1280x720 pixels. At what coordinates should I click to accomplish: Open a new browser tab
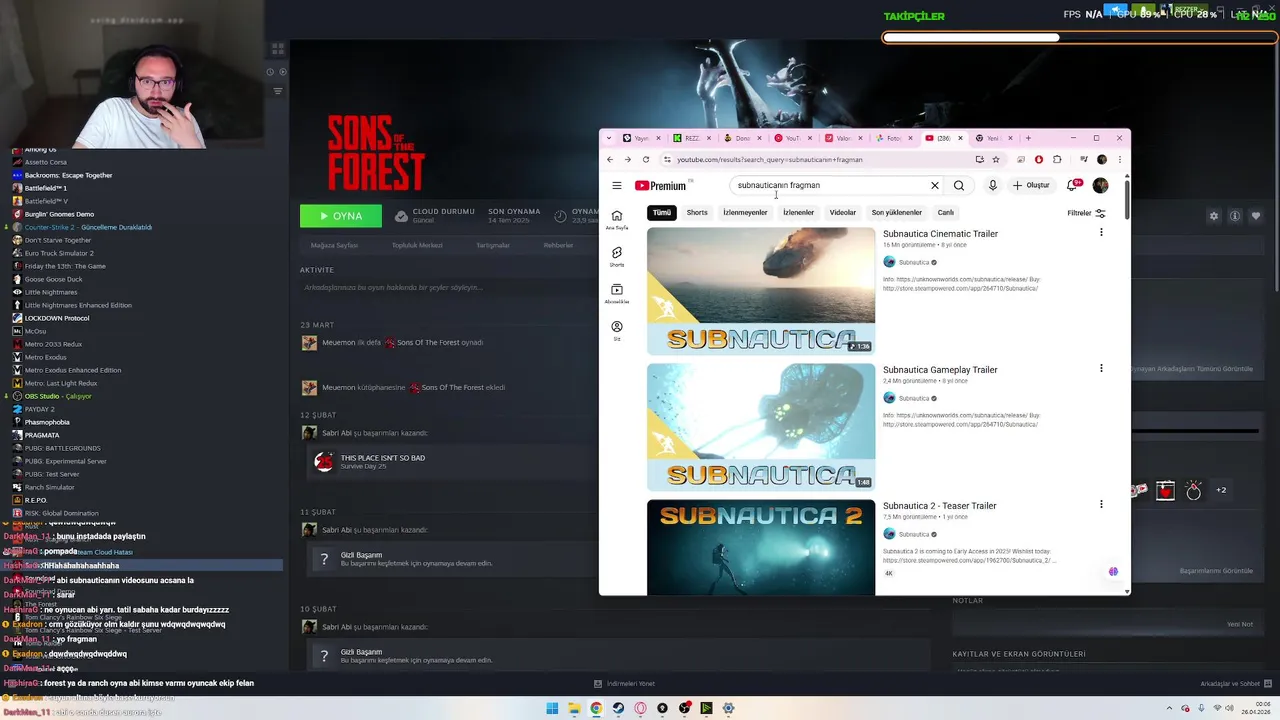click(1028, 138)
